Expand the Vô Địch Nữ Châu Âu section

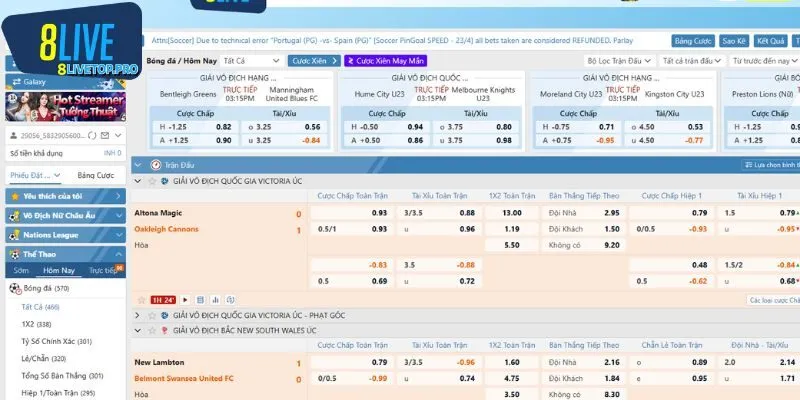coord(119,216)
